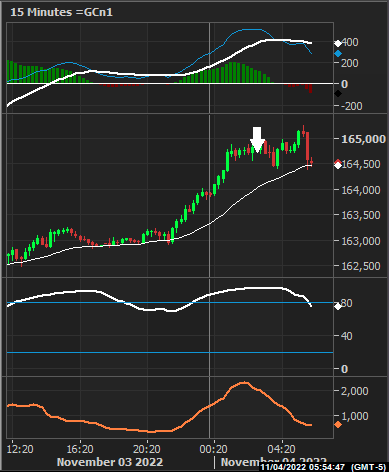Image resolution: width=389 pixels, height=472 pixels.
Task: Click the 04:20 time axis label
Action: point(282,449)
